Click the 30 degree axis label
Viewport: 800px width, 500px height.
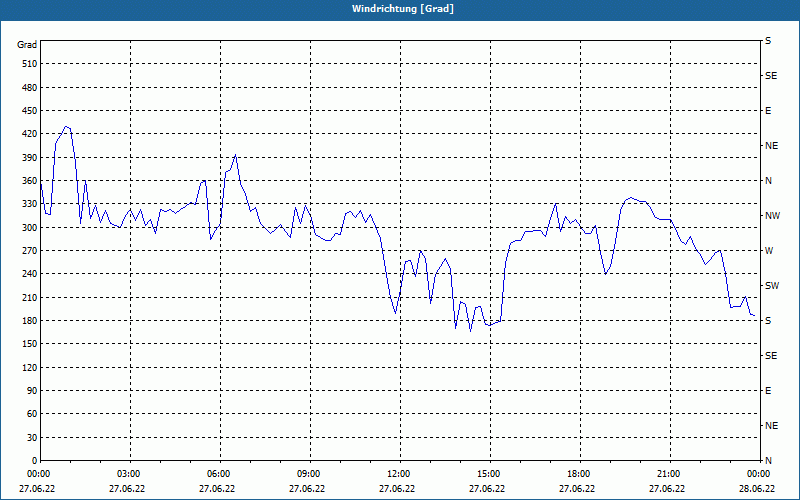pos(32,437)
